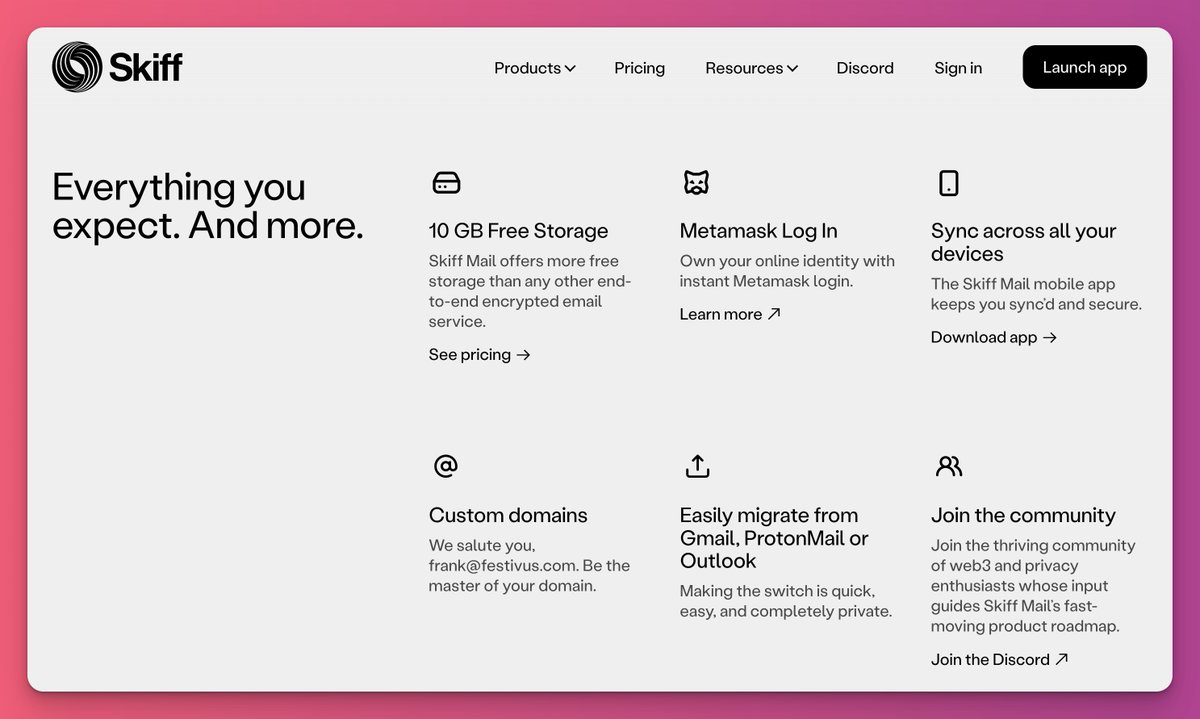Image resolution: width=1200 pixels, height=719 pixels.
Task: Click the 'Own your online identity' description
Action: click(x=787, y=271)
